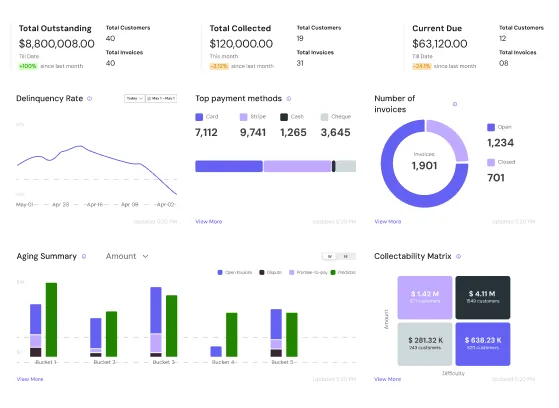The width and height of the screenshot is (559, 408).
Task: Click info icon next to Aging Summary
Action: click(84, 256)
